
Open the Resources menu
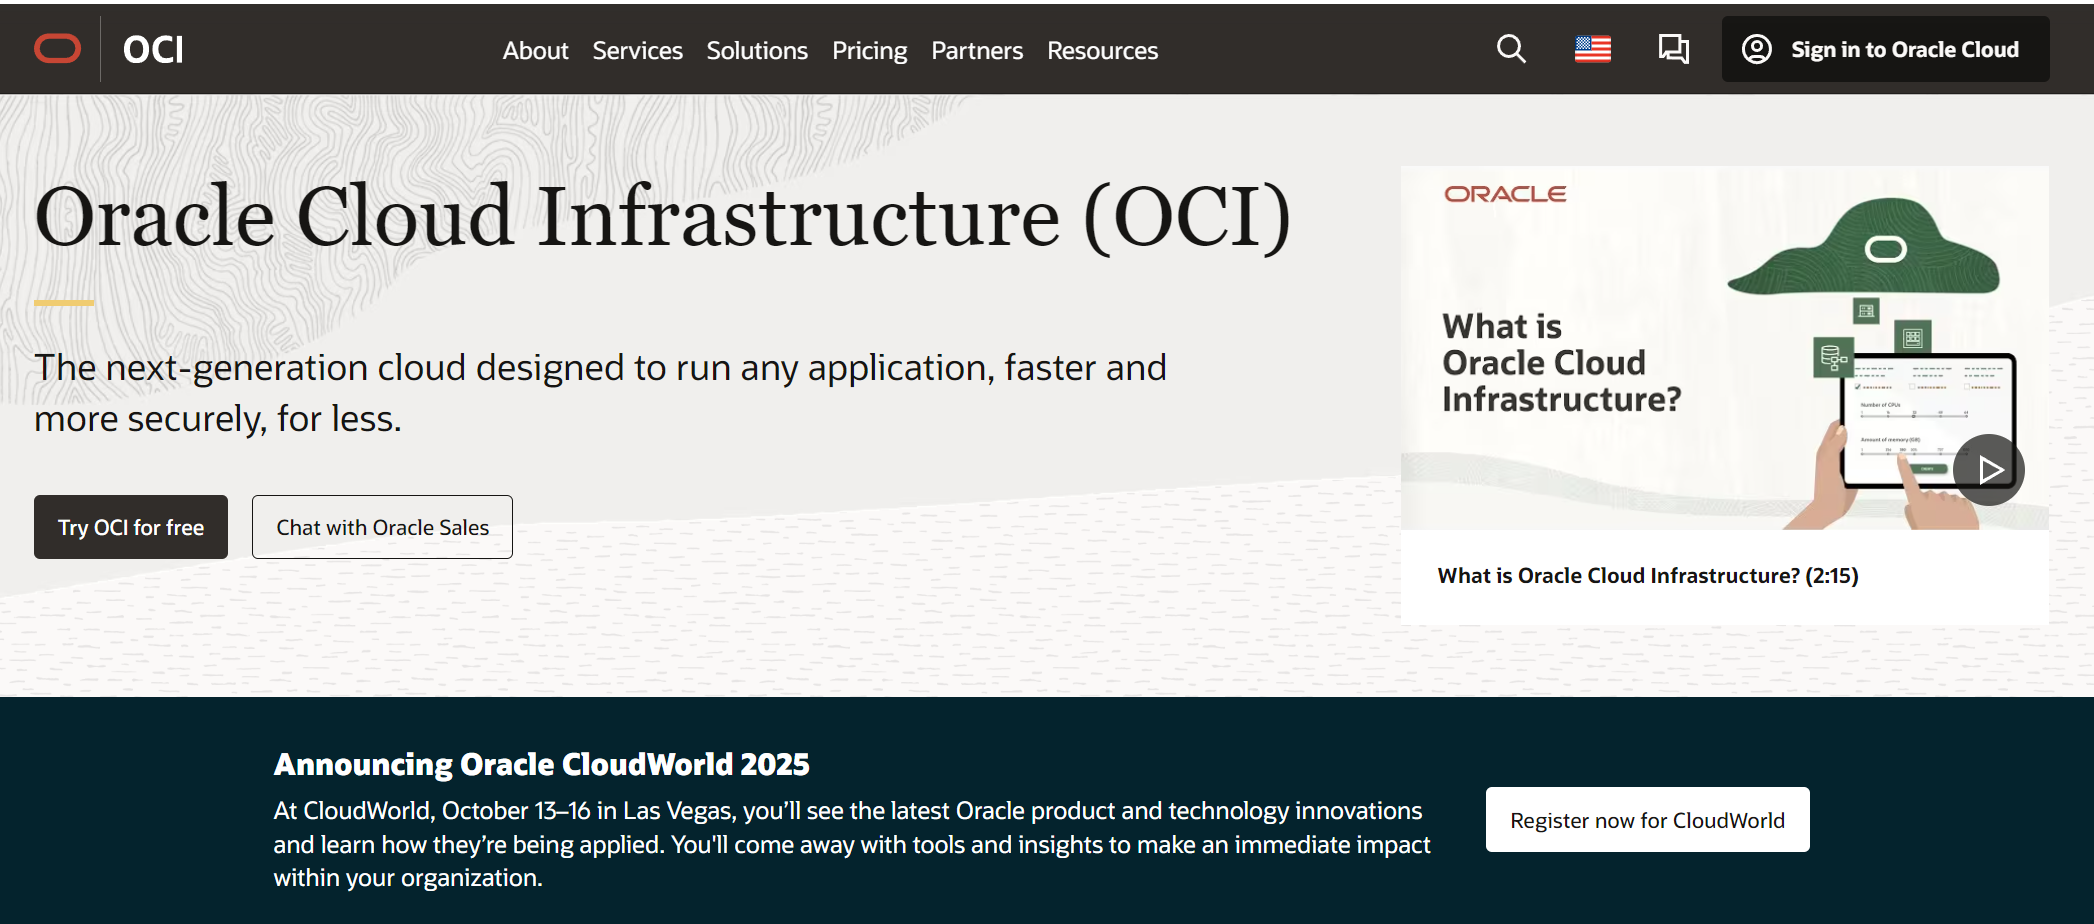pyautogui.click(x=1102, y=50)
